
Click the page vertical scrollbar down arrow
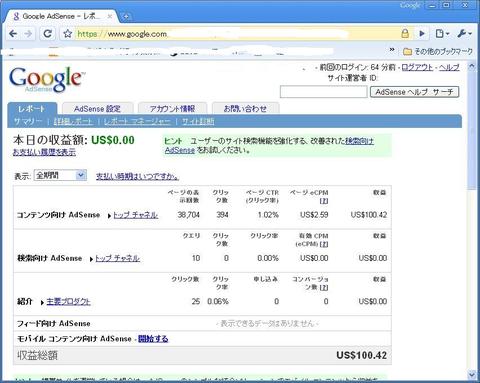[x=471, y=375]
